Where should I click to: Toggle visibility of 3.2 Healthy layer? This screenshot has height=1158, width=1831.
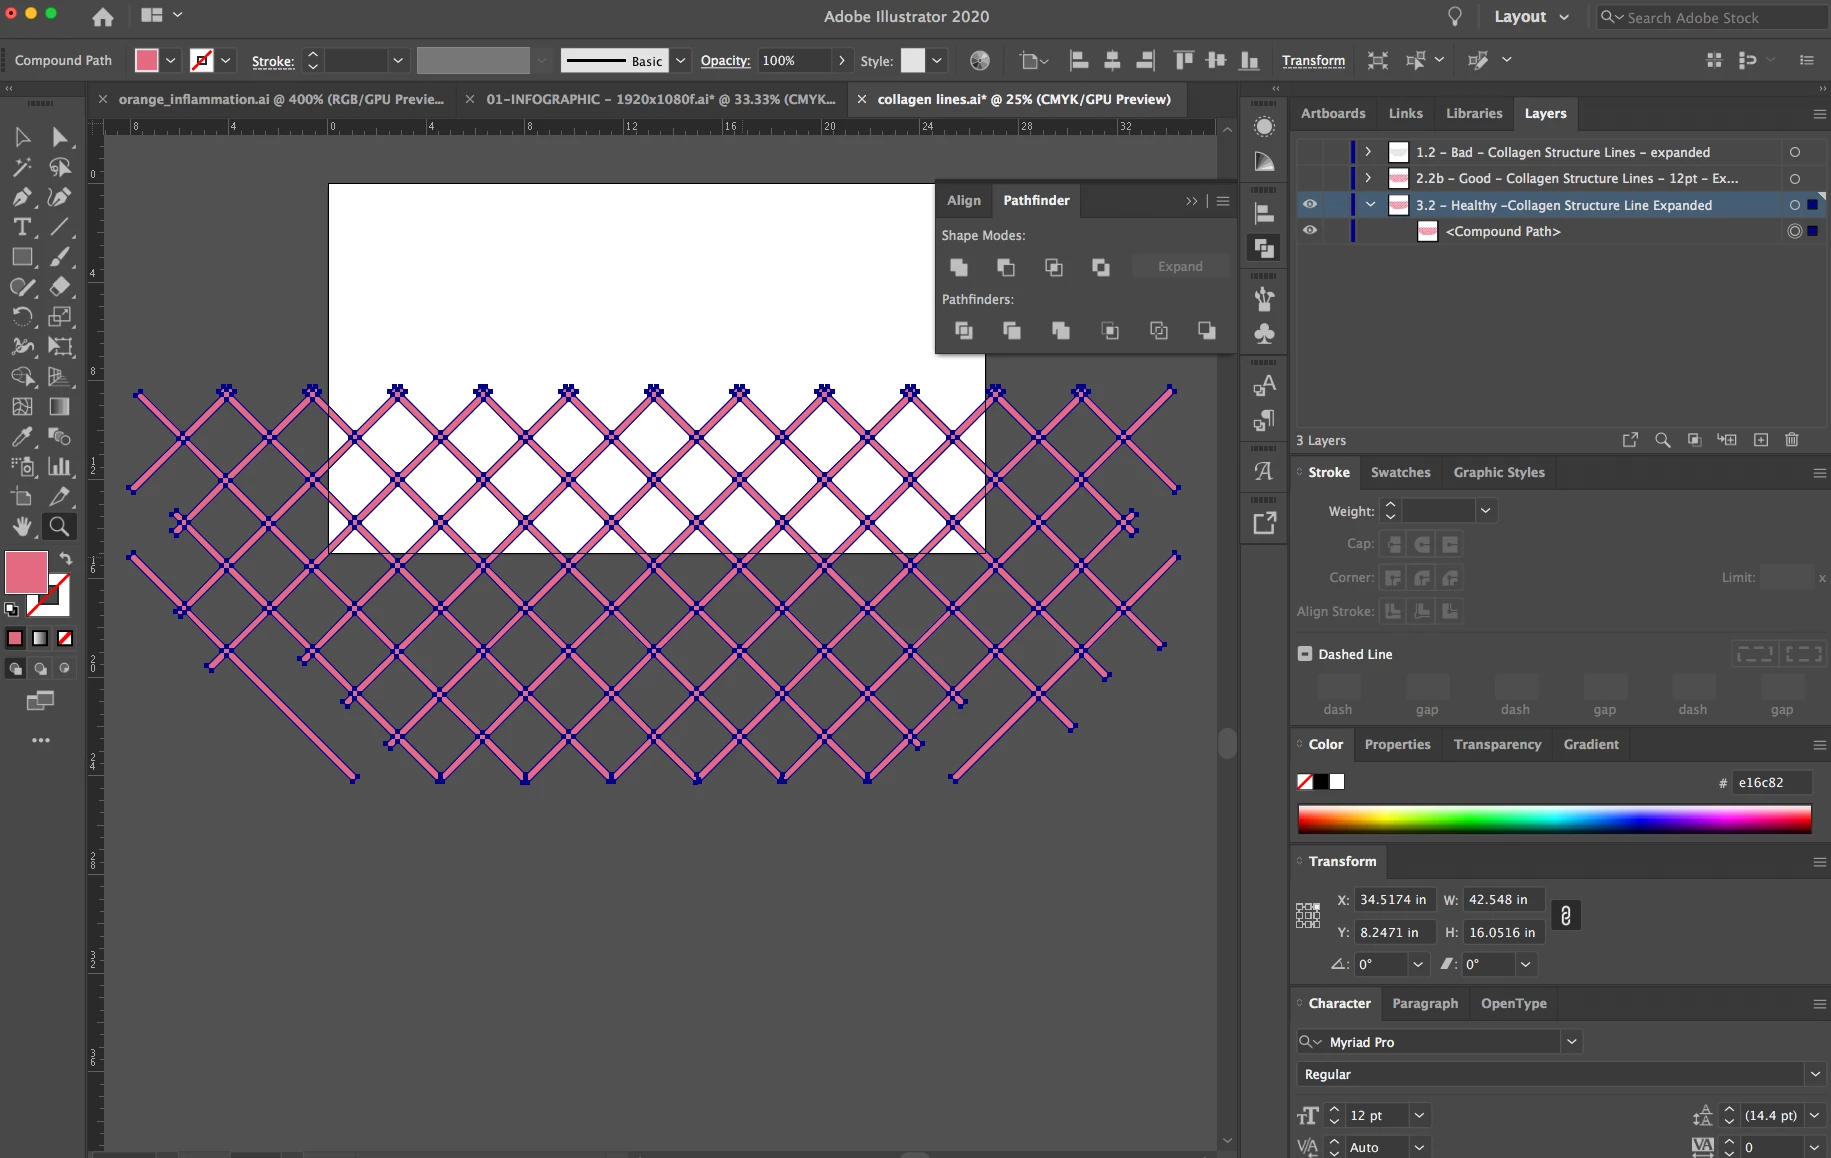coord(1310,204)
